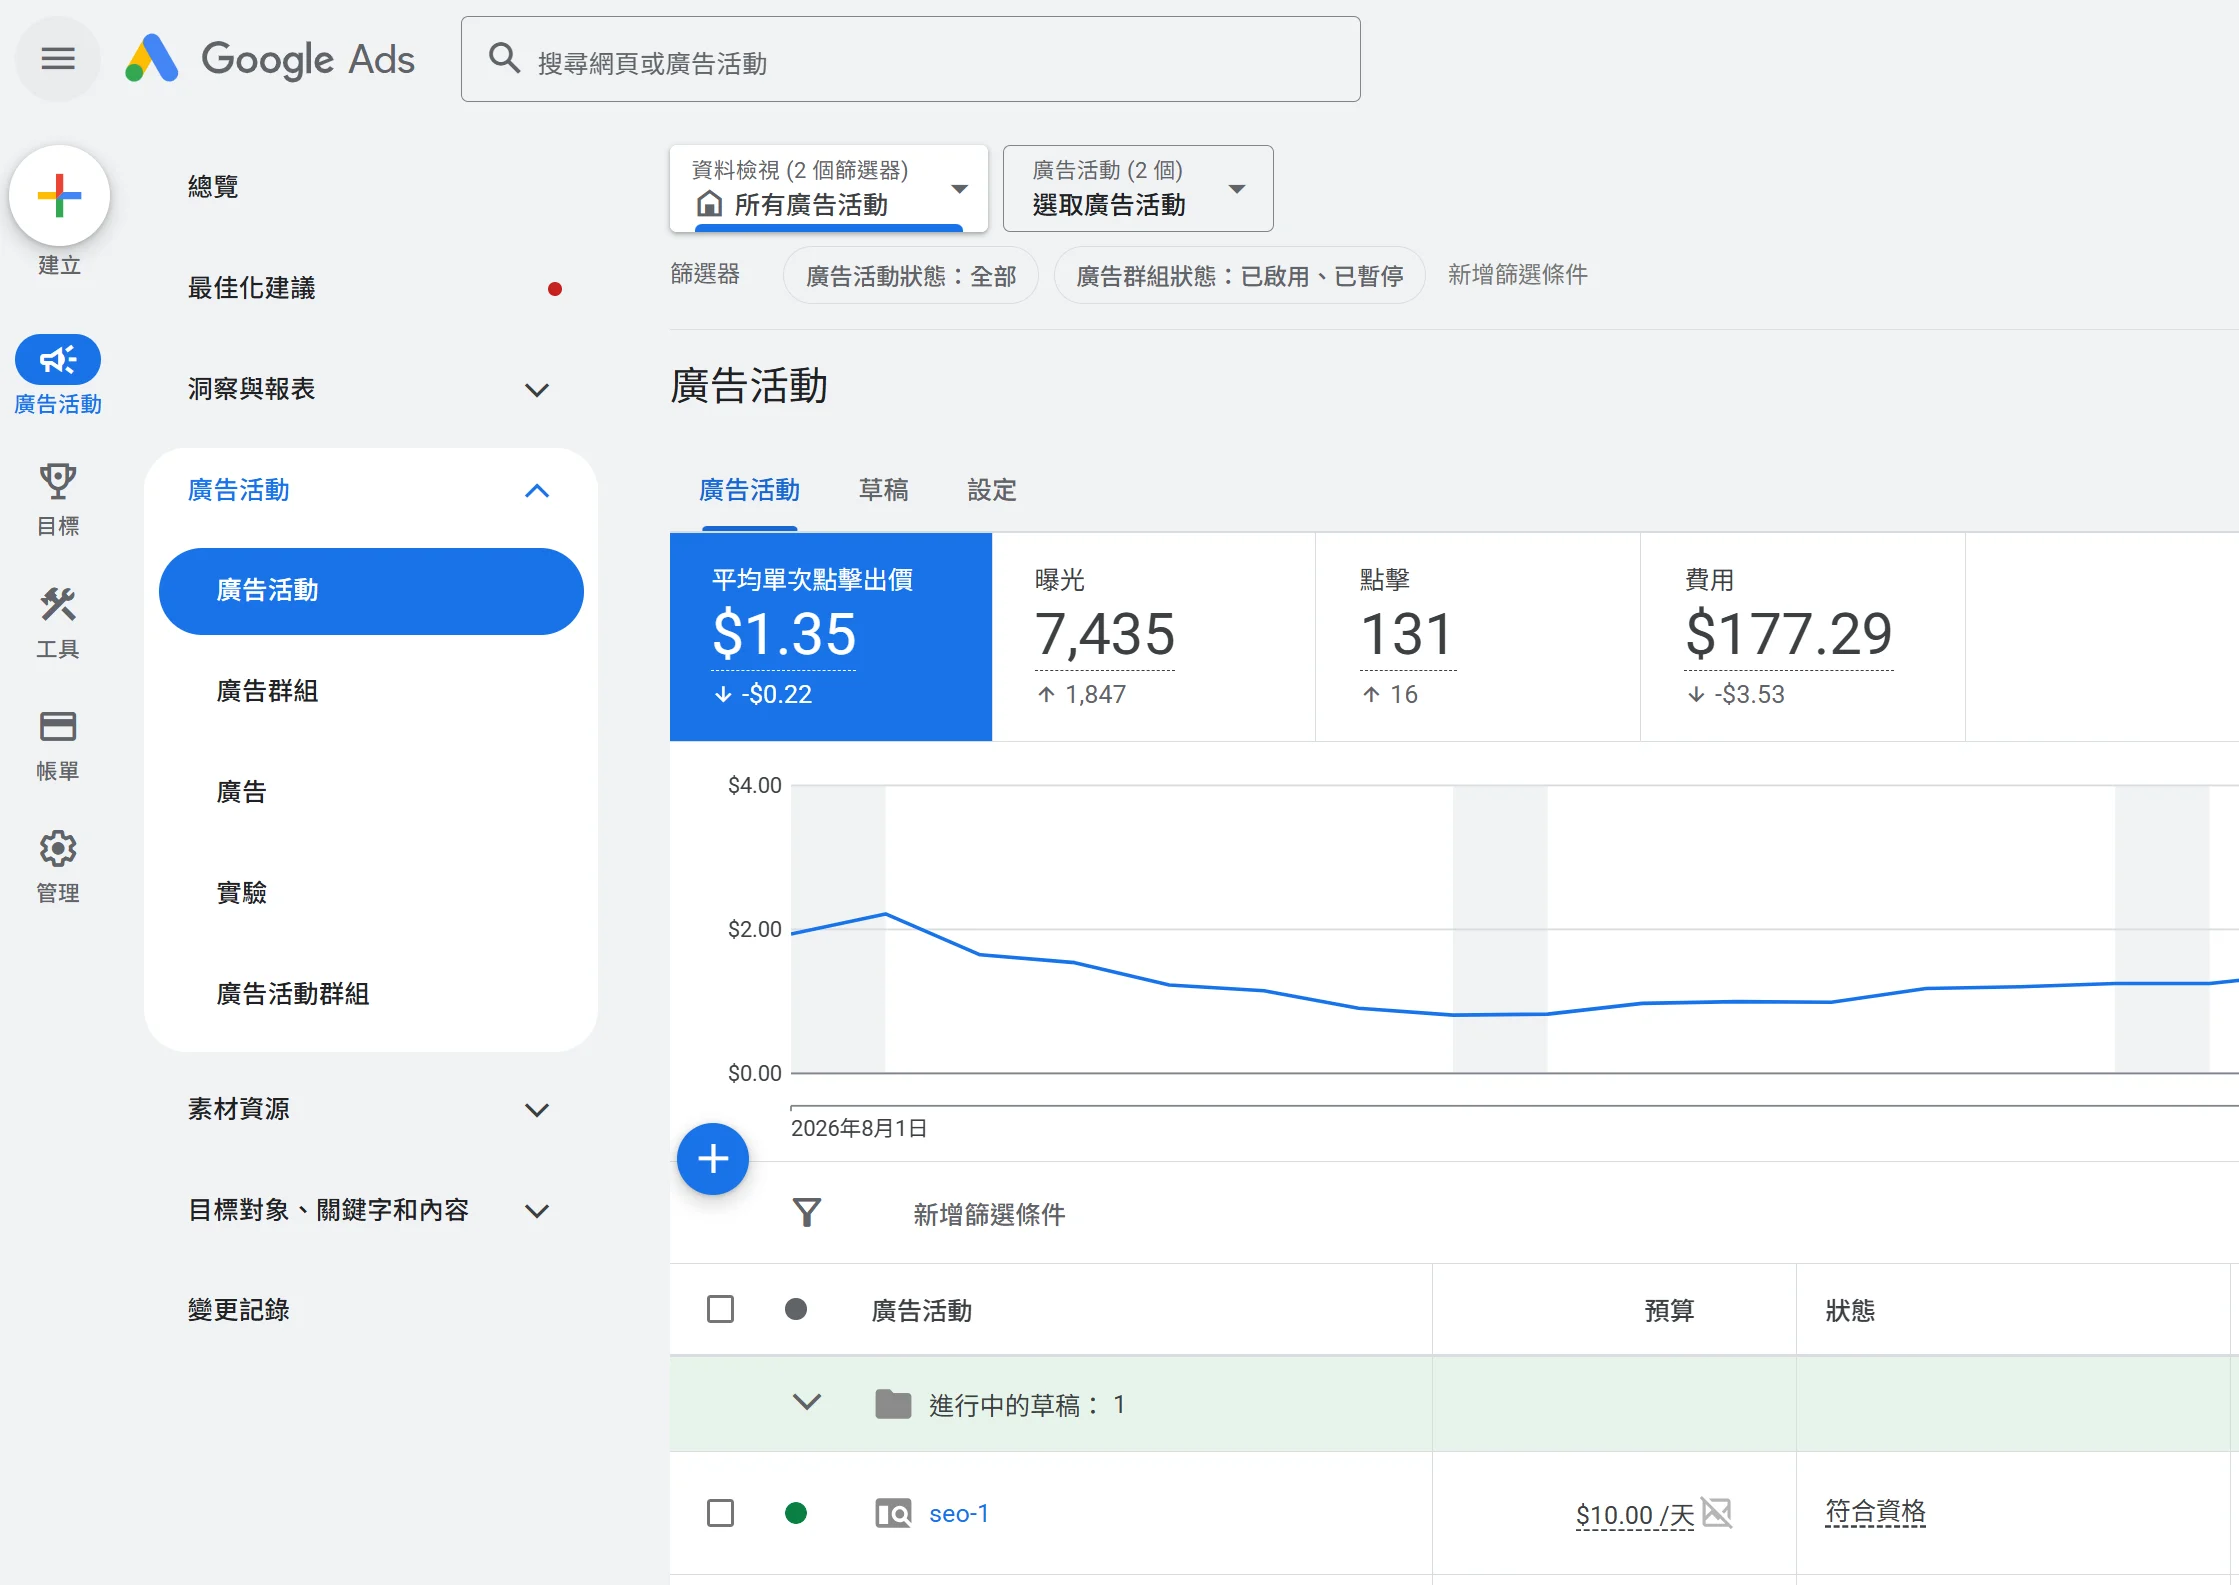
Task: Click 新增篩選條件 beside the funnel icon
Action: 989,1214
